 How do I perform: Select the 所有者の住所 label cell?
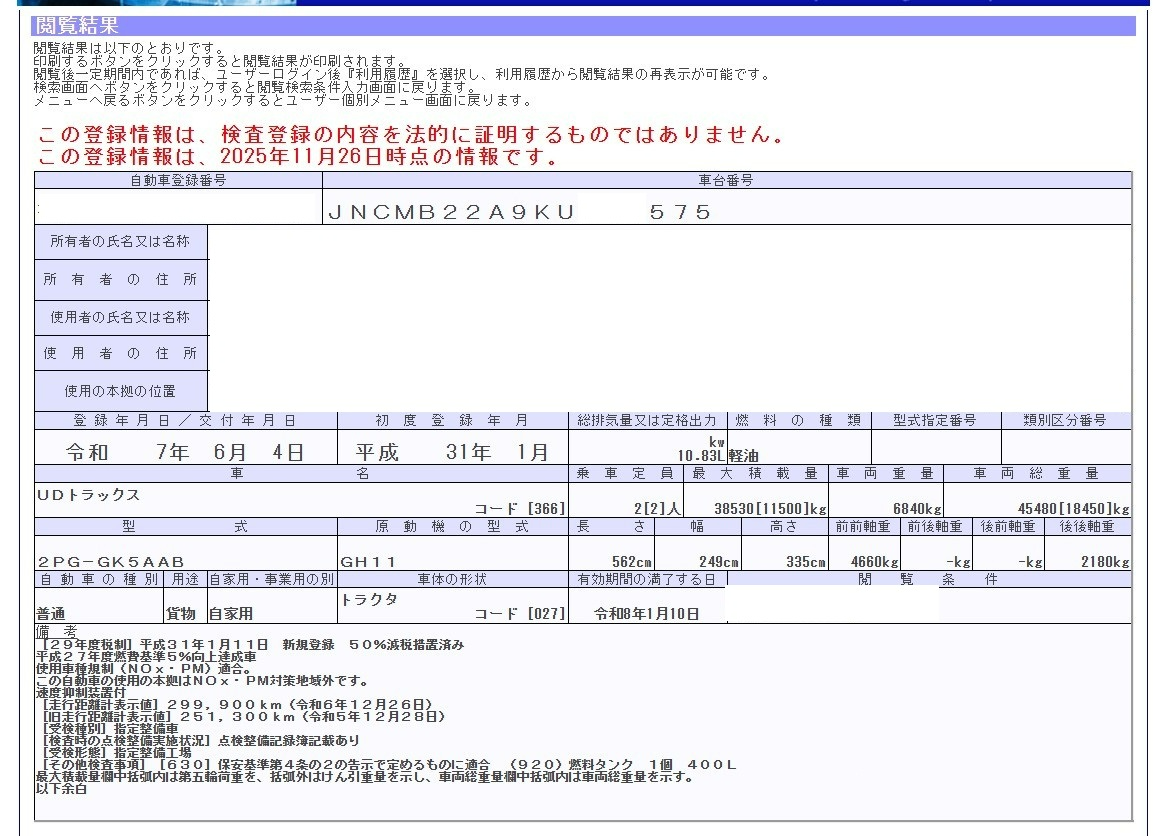(120, 280)
